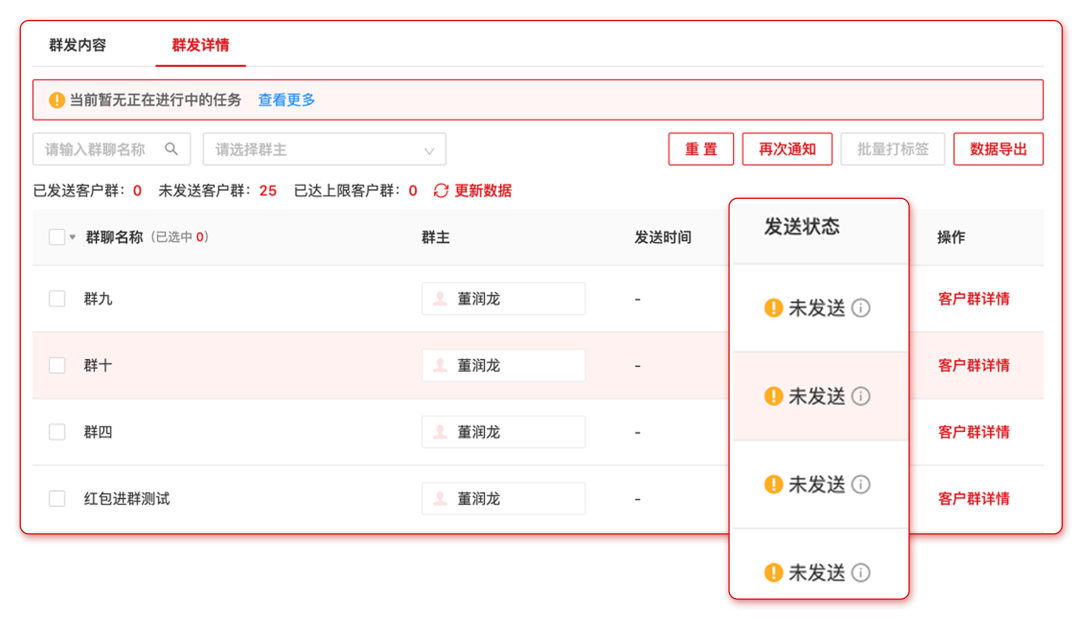1080x621 pixels.
Task: Click the refresh icon beside 更新数据
Action: (x=441, y=190)
